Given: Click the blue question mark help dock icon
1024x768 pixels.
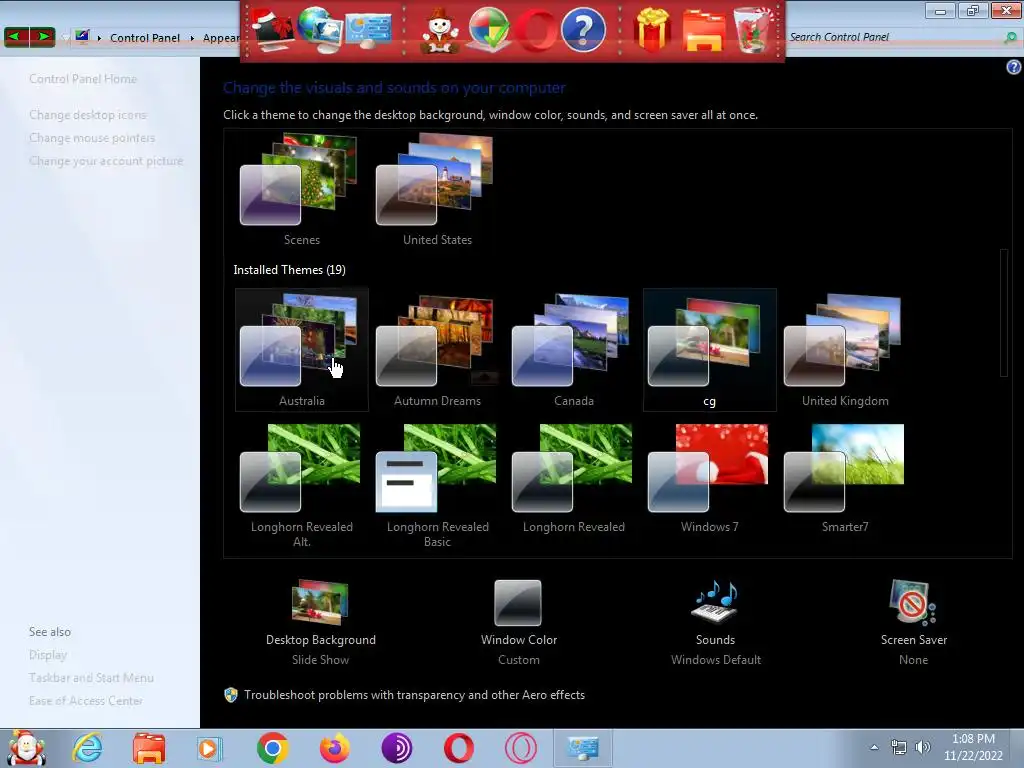Looking at the screenshot, I should 583,29.
